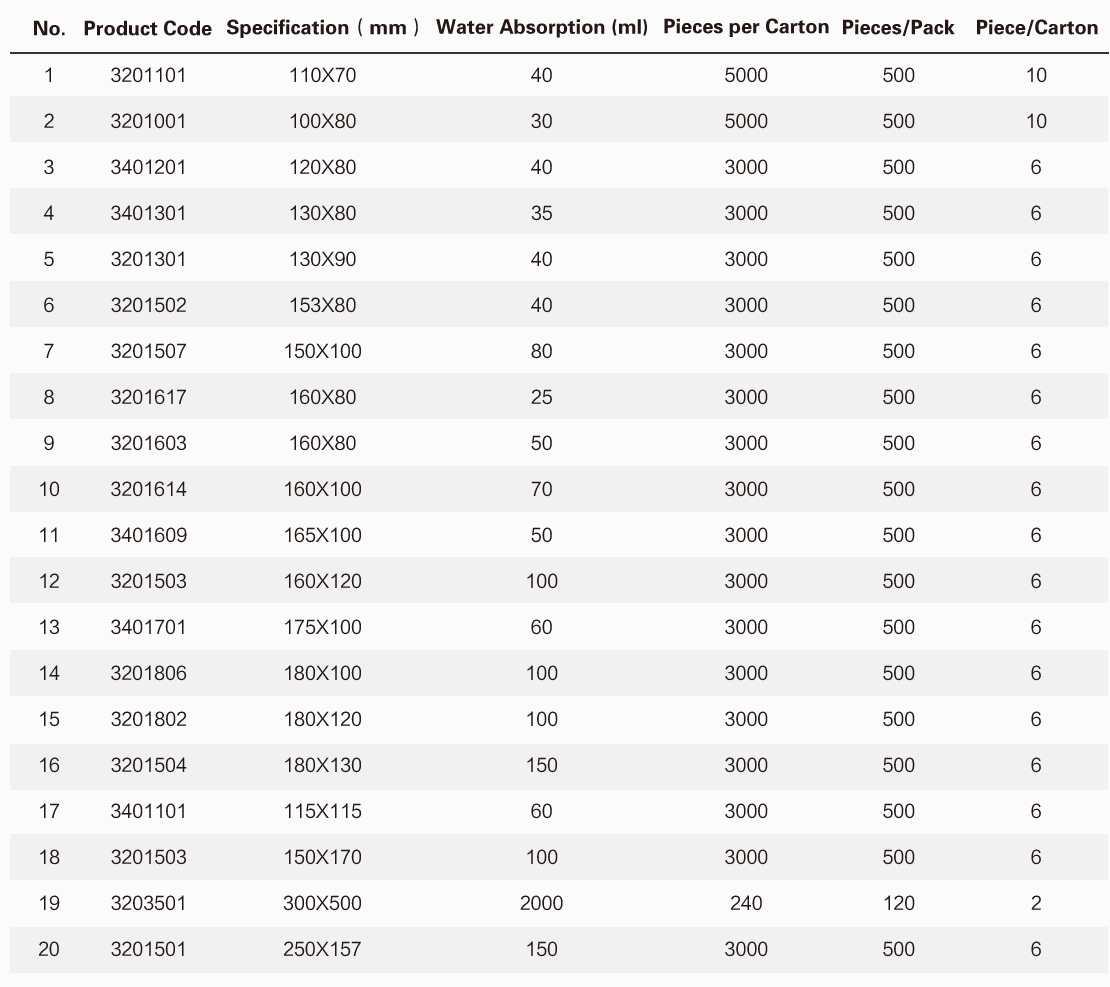Select product code 3201101
Image resolution: width=1110 pixels, height=987 pixels.
148,75
